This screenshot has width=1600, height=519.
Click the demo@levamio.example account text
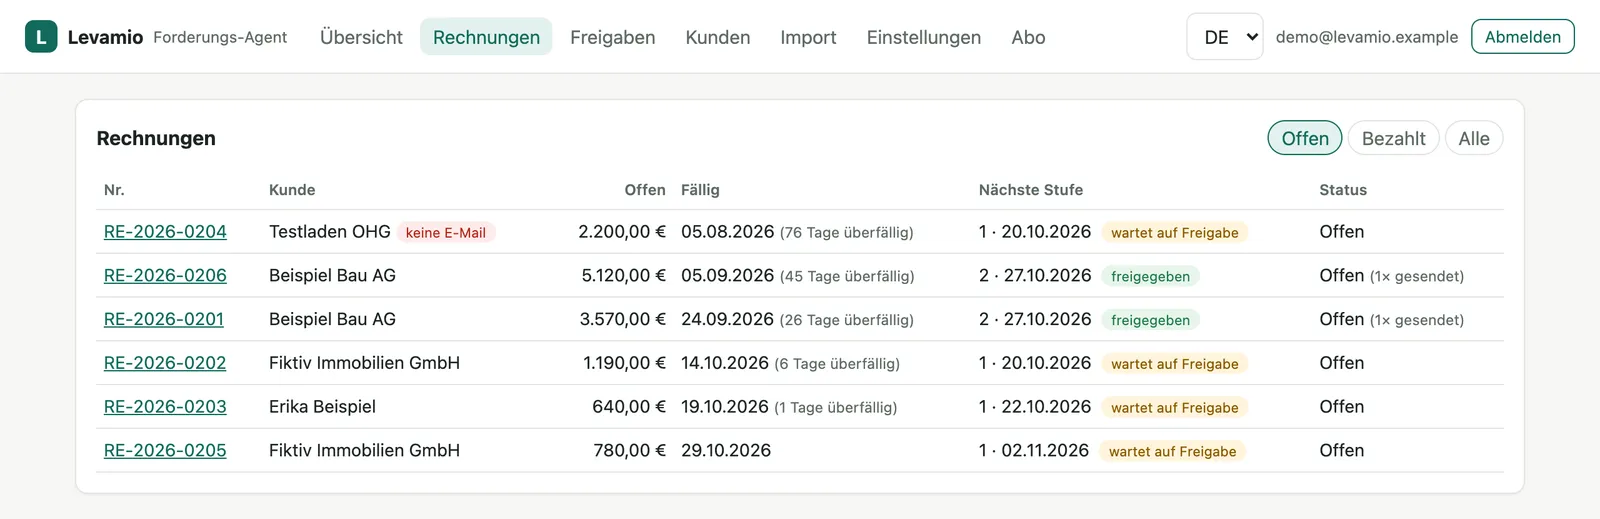(1367, 37)
